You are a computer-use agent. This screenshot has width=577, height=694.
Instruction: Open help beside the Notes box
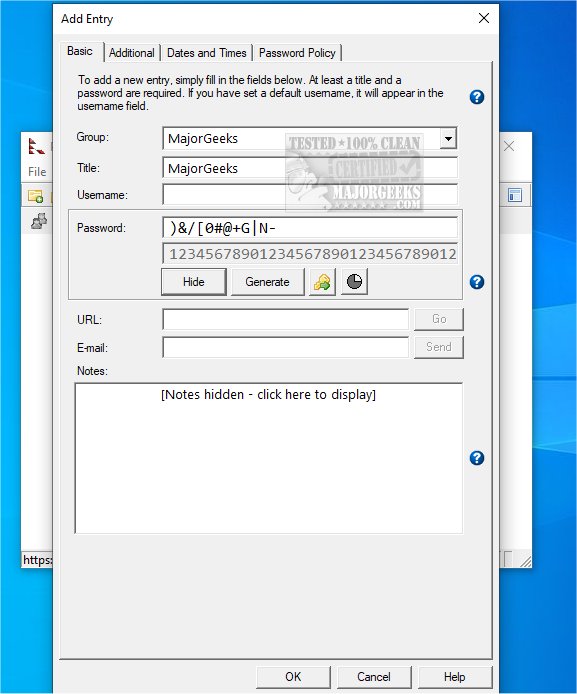click(x=477, y=458)
